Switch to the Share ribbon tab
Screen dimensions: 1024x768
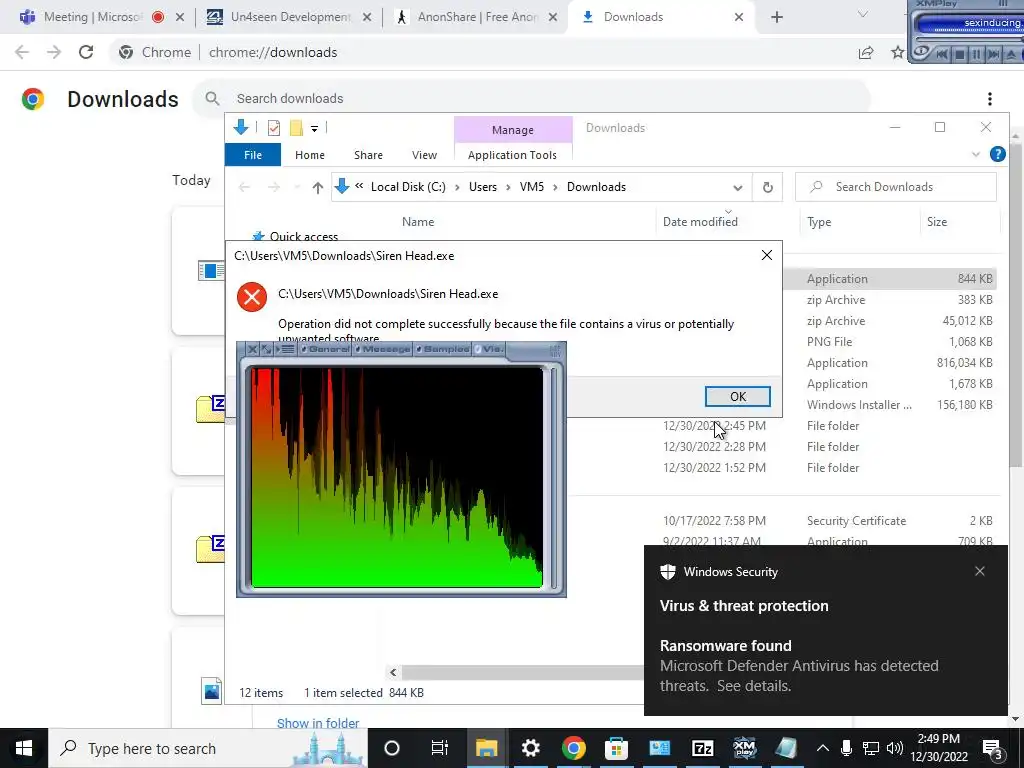[368, 155]
